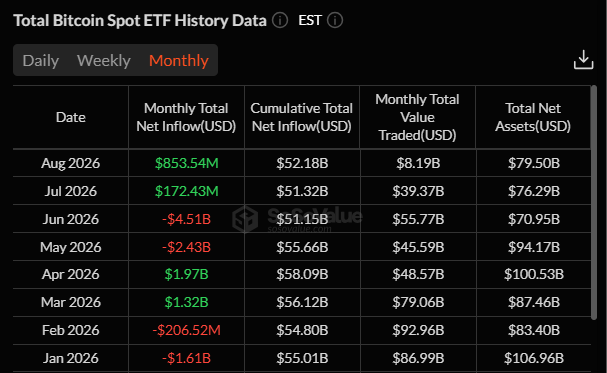Image resolution: width=607 pixels, height=373 pixels.
Task: Switch to the Daily tab
Action: coord(41,60)
